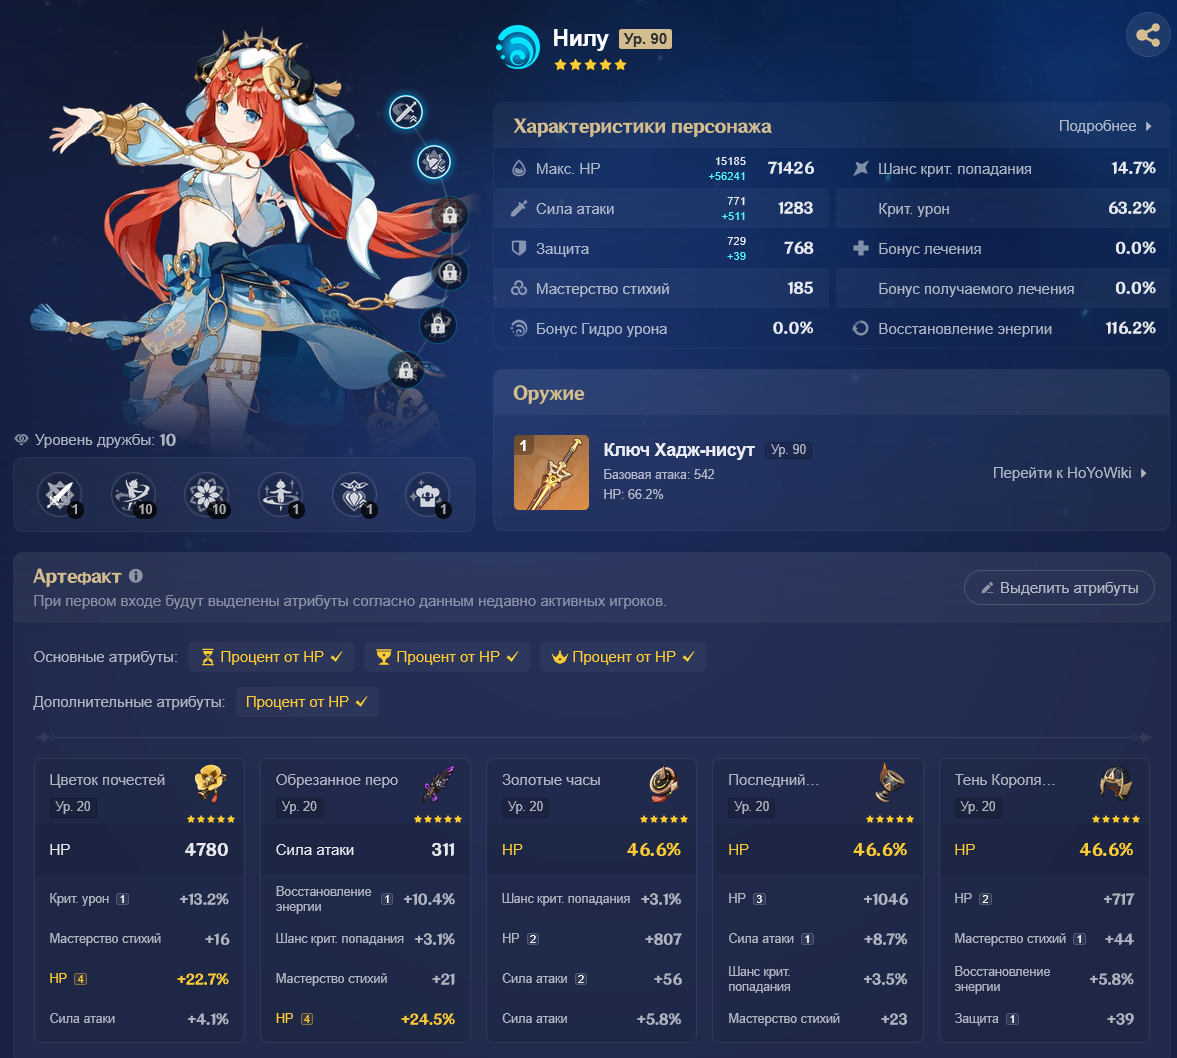Click the Последний goblet artifact icon
This screenshot has width=1177, height=1058.
tap(890, 783)
